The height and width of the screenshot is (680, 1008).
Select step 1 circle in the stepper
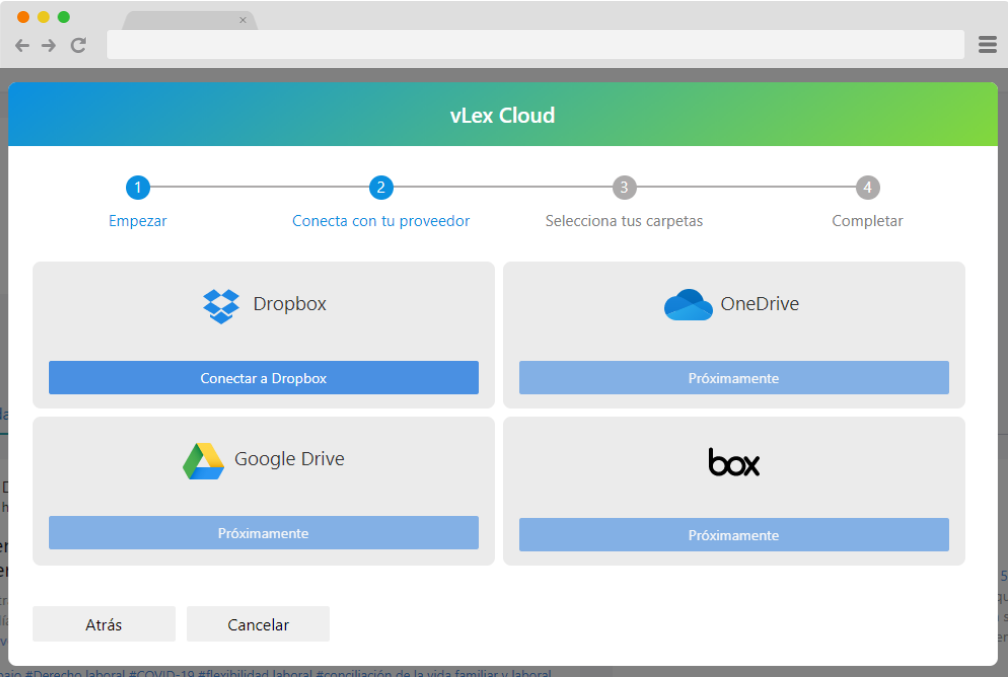[138, 188]
